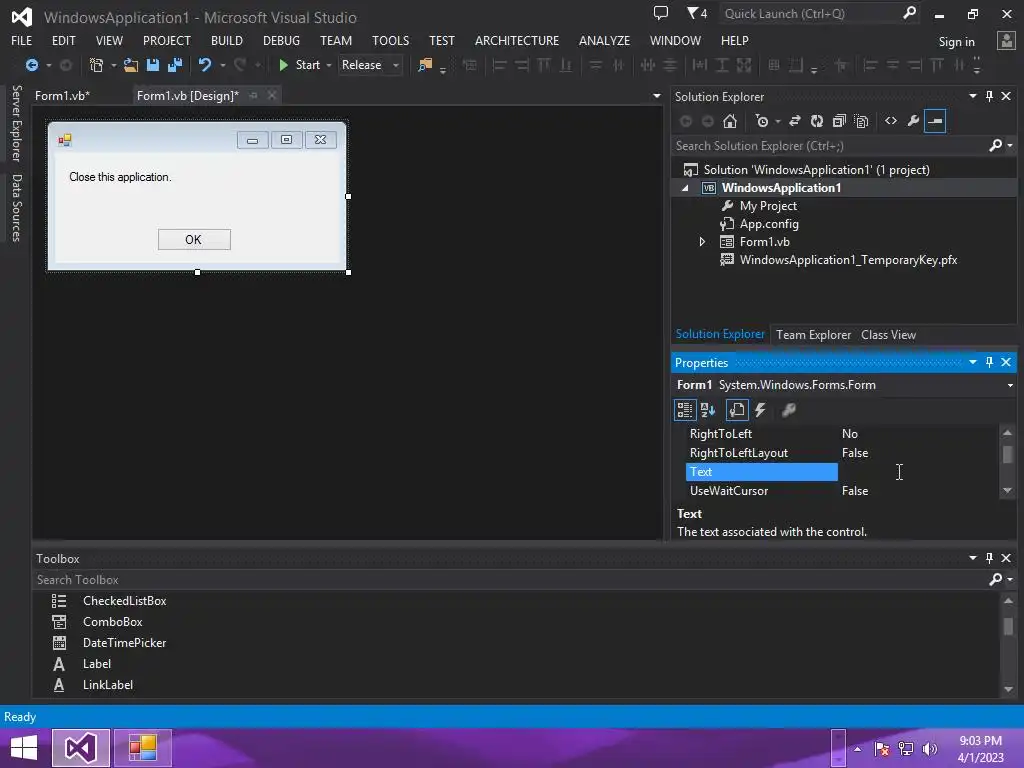1024x768 pixels.
Task: Open Properties wrench in Solution Explorer toolbar
Action: [913, 121]
